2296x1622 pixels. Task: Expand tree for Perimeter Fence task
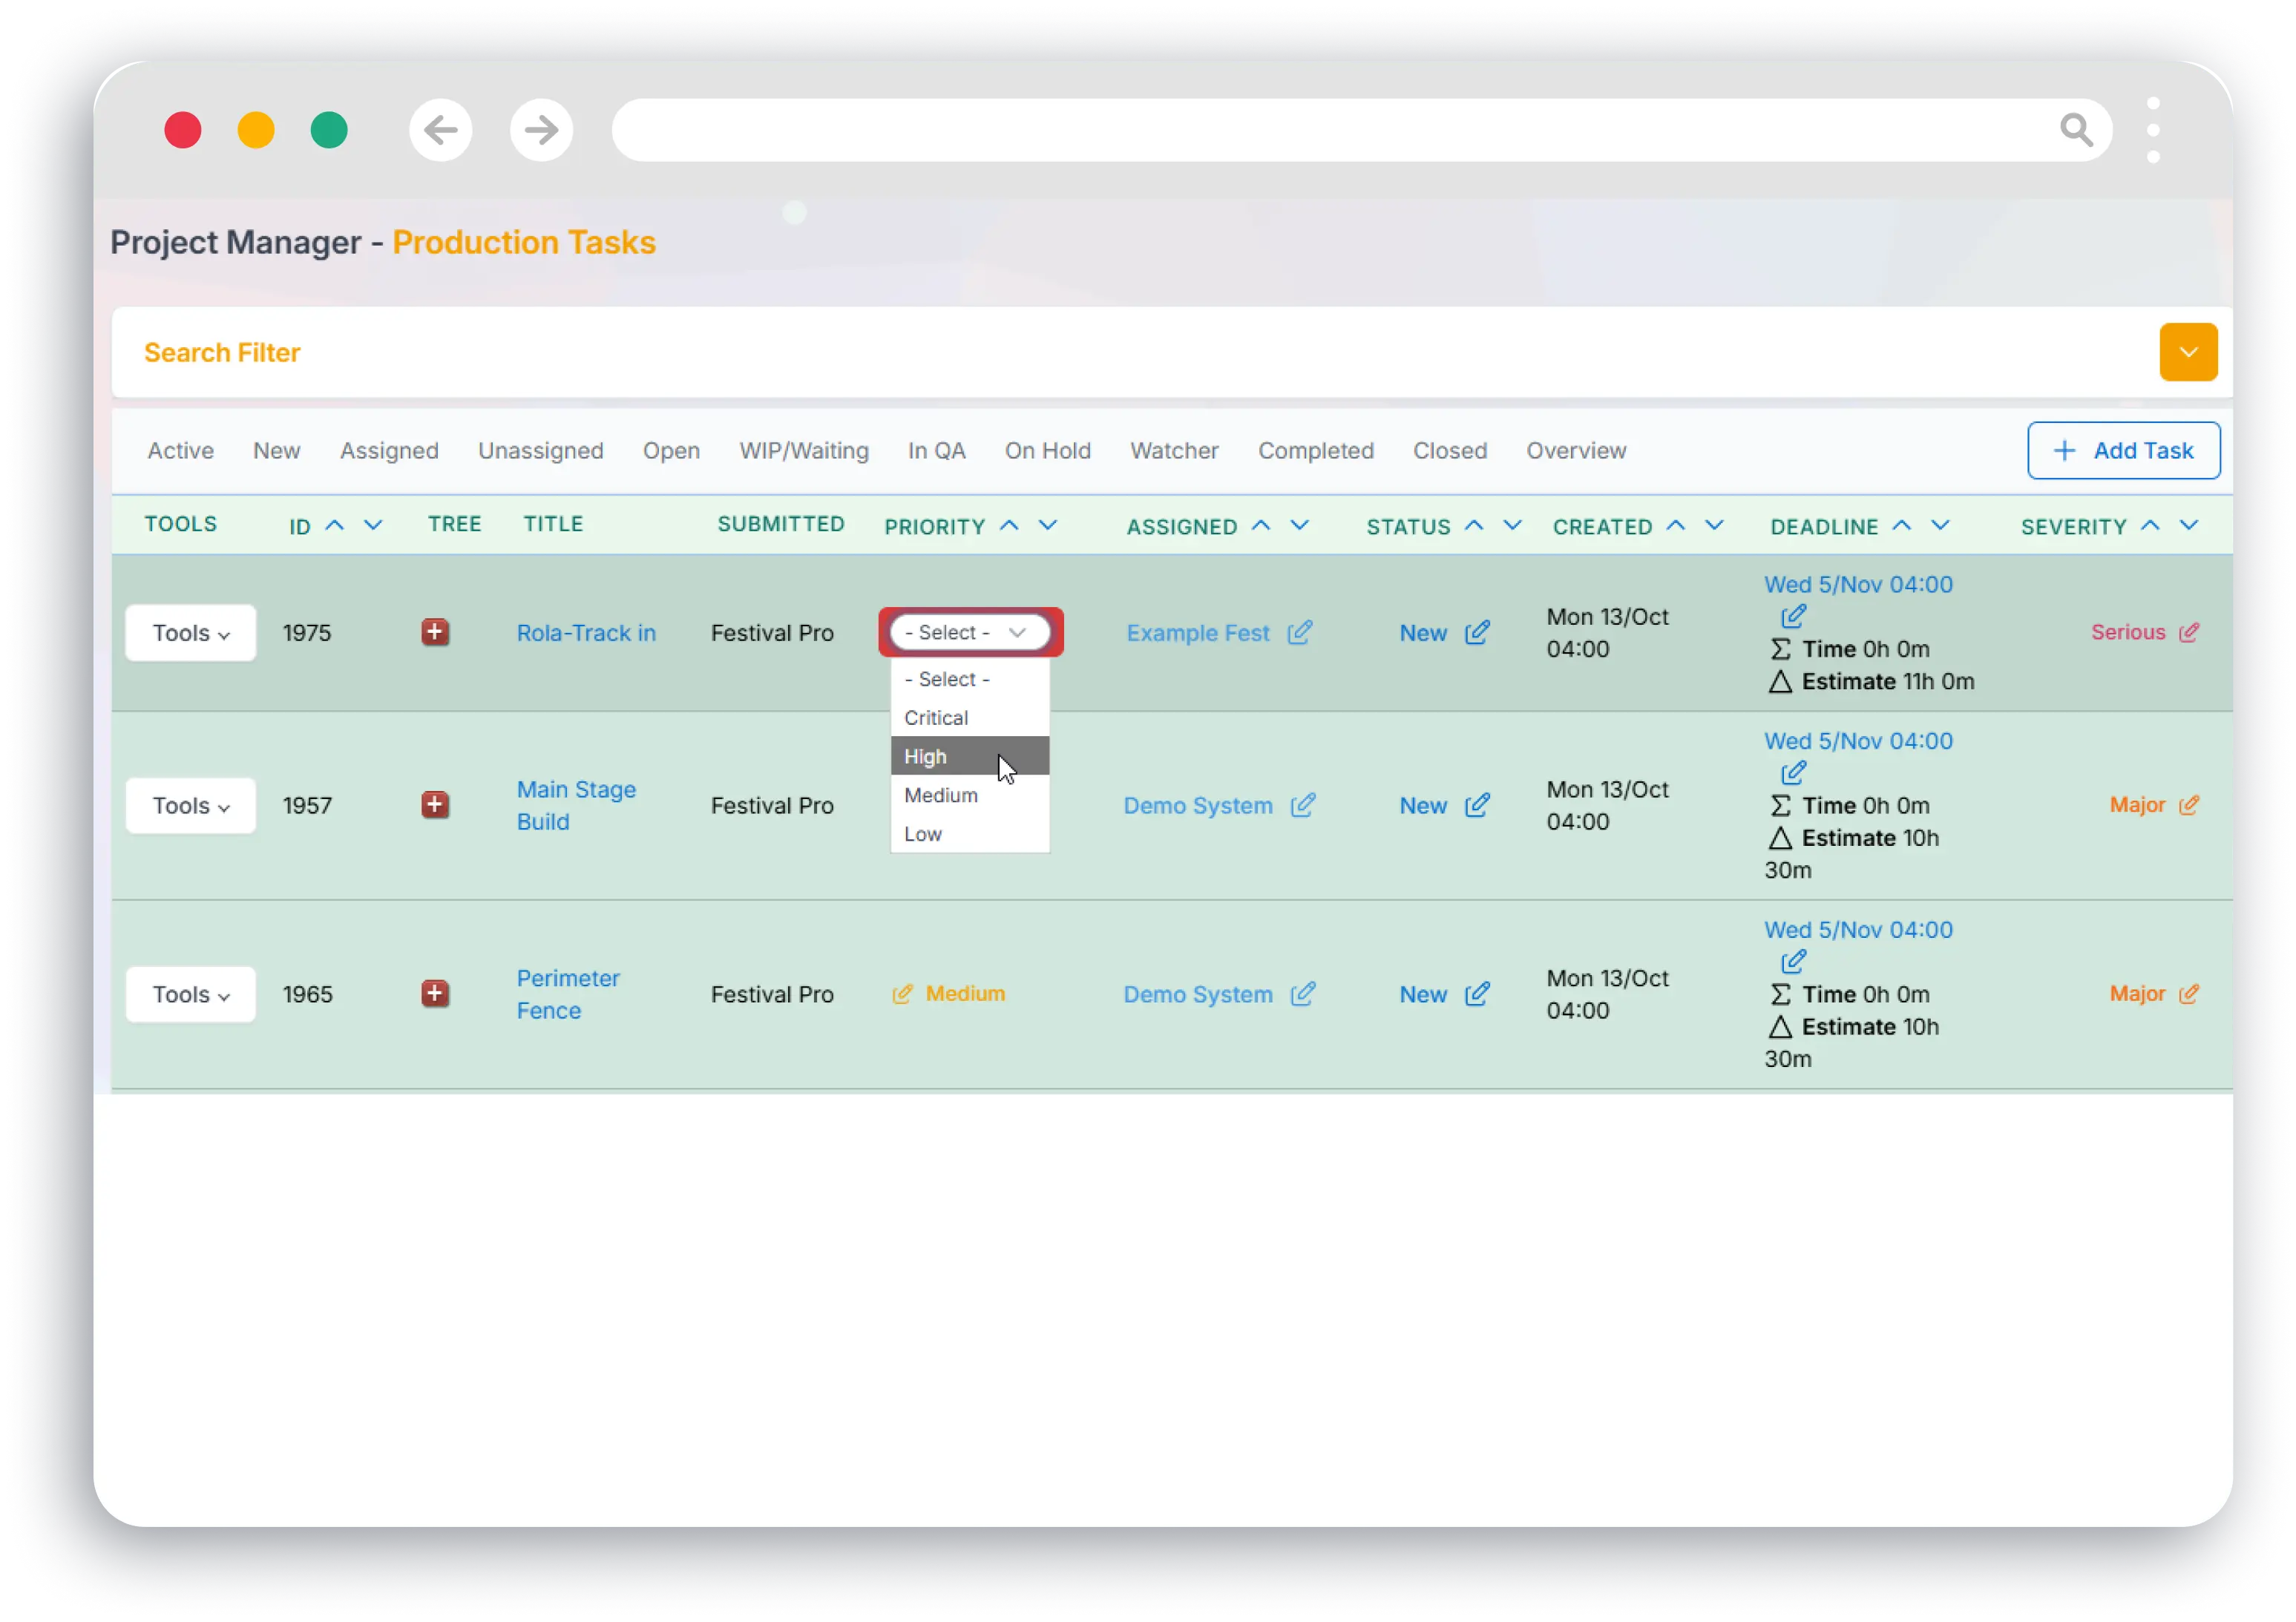pyautogui.click(x=434, y=994)
